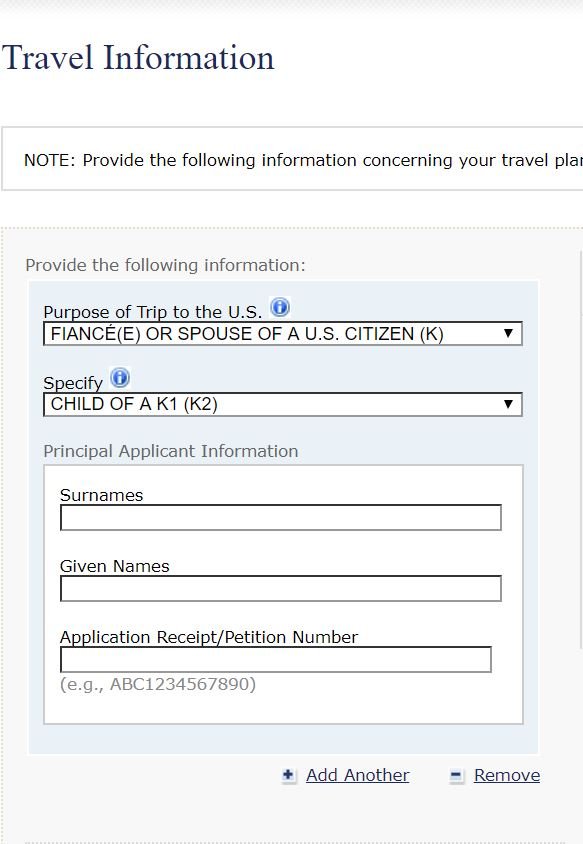The height and width of the screenshot is (844, 583).
Task: Open the info icon beside Purpose of Trip
Action: pyautogui.click(x=280, y=307)
